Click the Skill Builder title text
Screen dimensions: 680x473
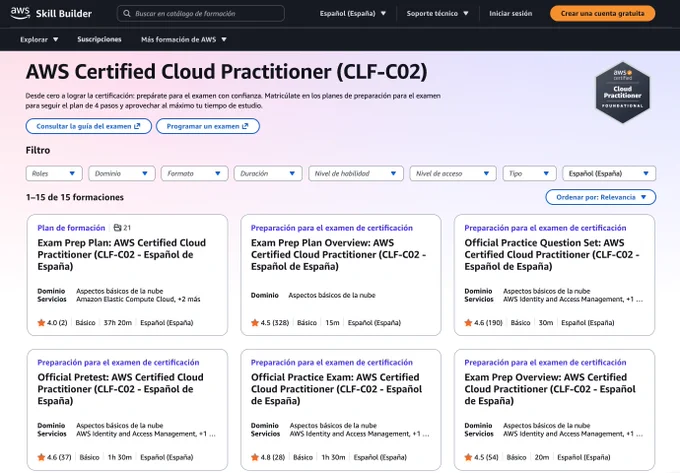pyautogui.click(x=64, y=13)
